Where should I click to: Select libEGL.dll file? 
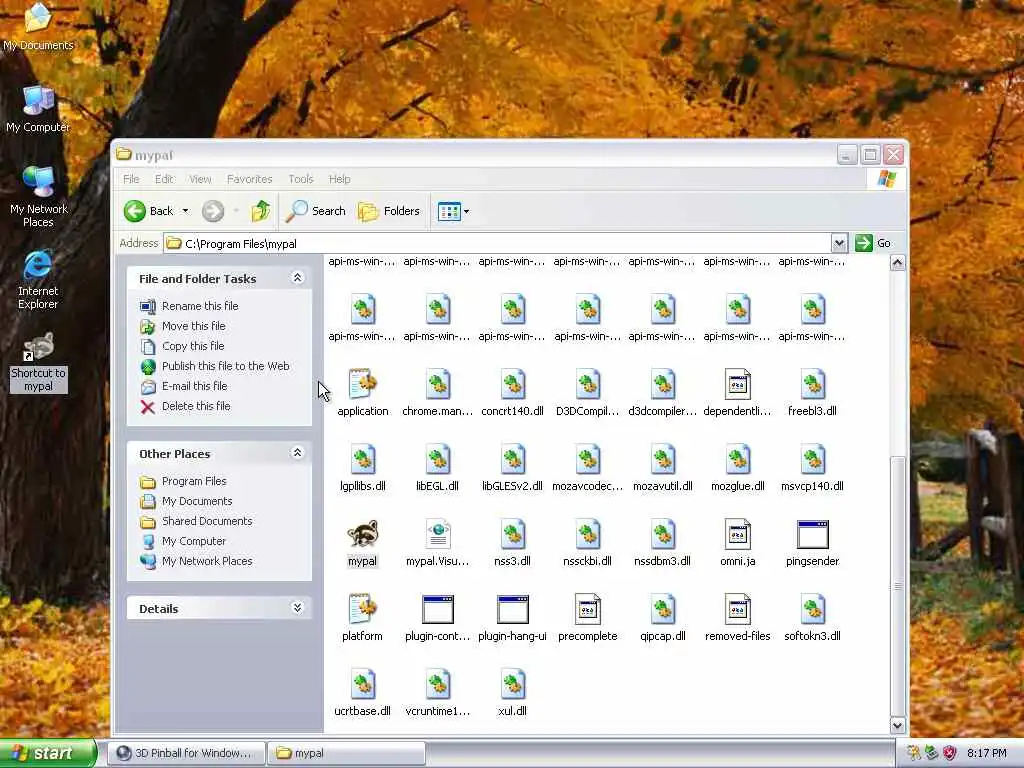click(438, 459)
